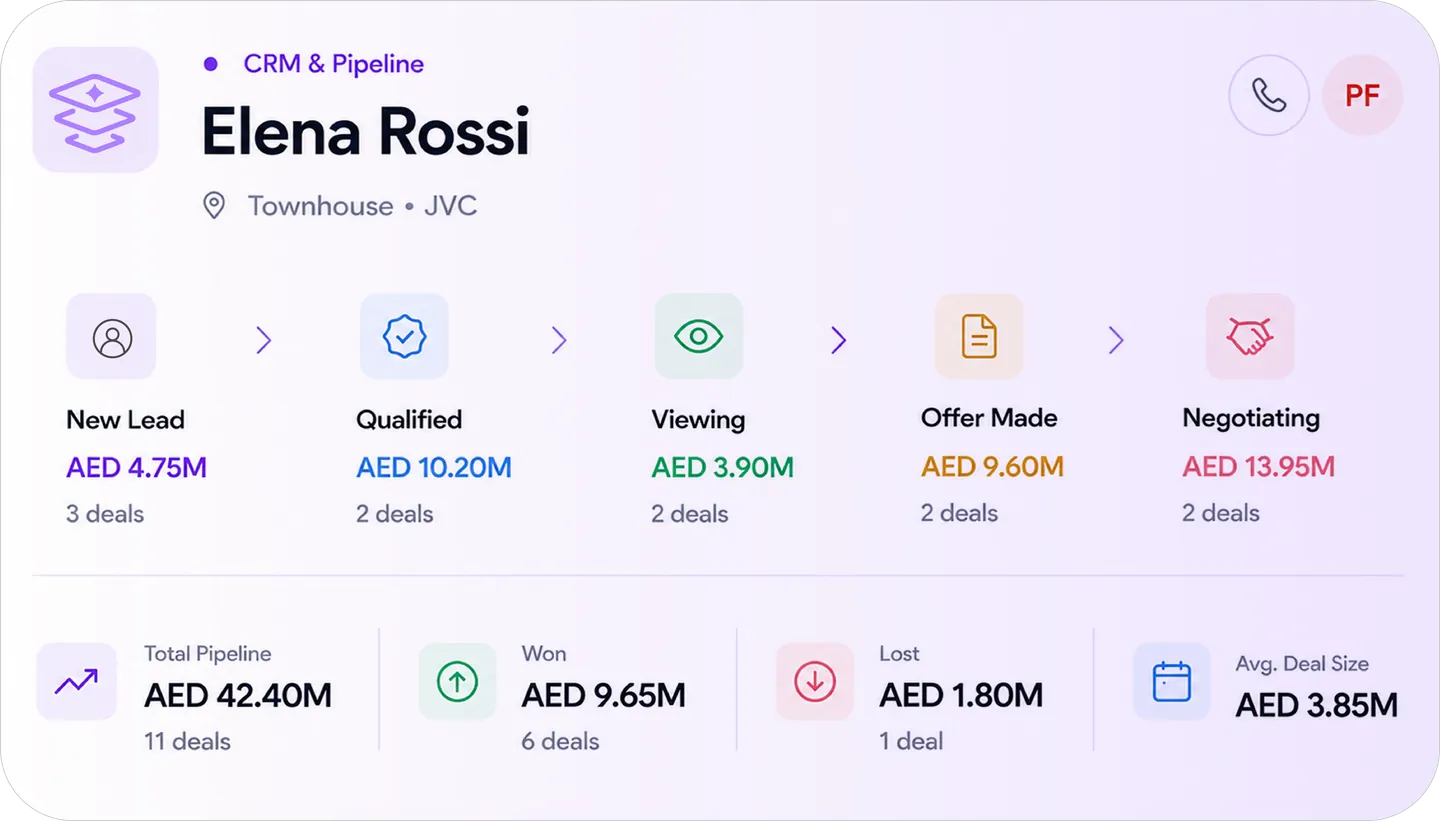1440x821 pixels.
Task: Click the 11 deals count under Total Pipeline
Action: pyautogui.click(x=187, y=742)
